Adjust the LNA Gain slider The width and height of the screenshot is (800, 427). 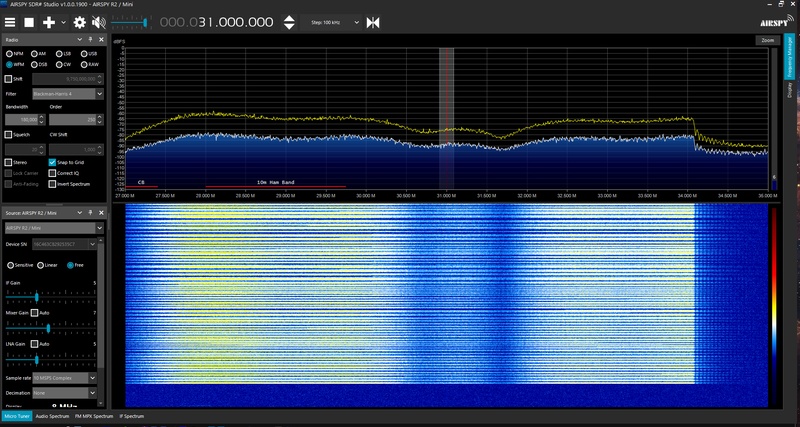point(51,360)
